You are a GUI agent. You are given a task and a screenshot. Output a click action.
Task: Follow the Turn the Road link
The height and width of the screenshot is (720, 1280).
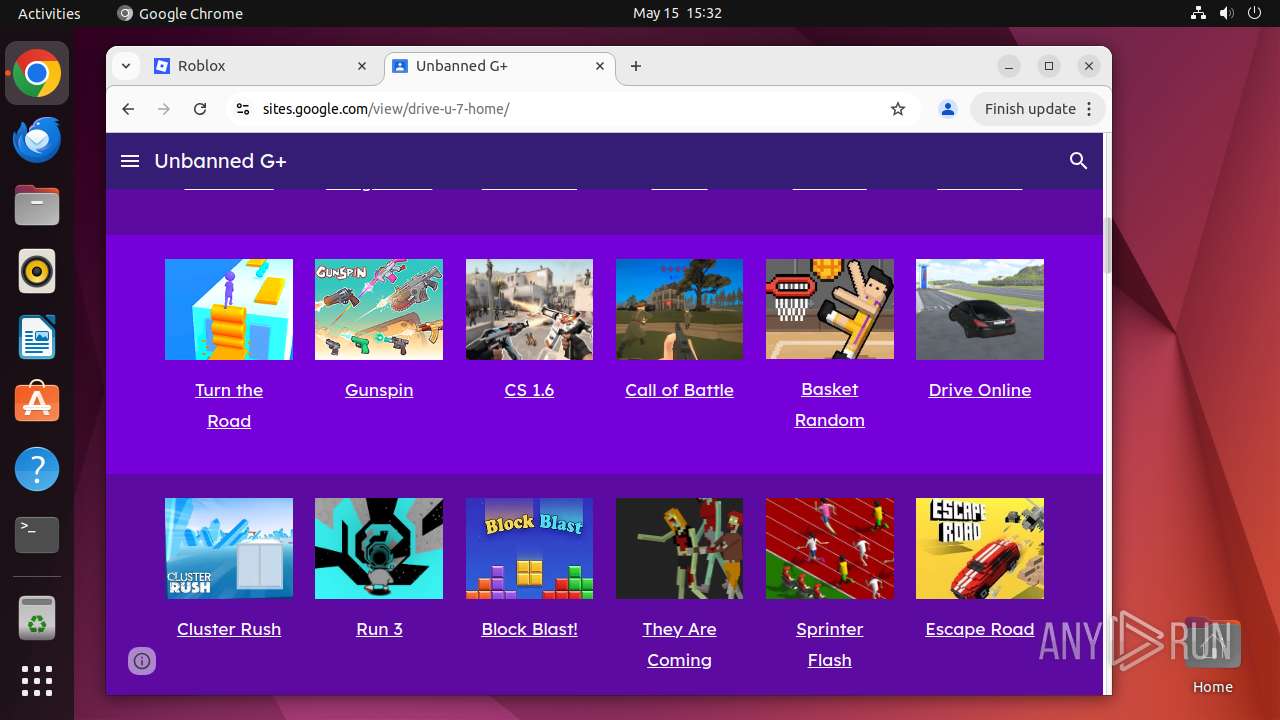pyautogui.click(x=229, y=405)
